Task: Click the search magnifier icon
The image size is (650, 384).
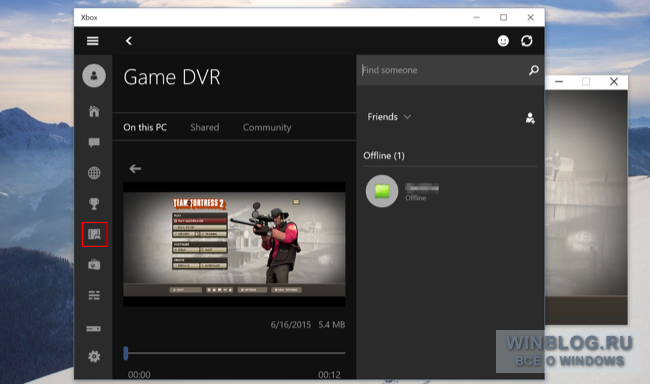Action: point(534,70)
